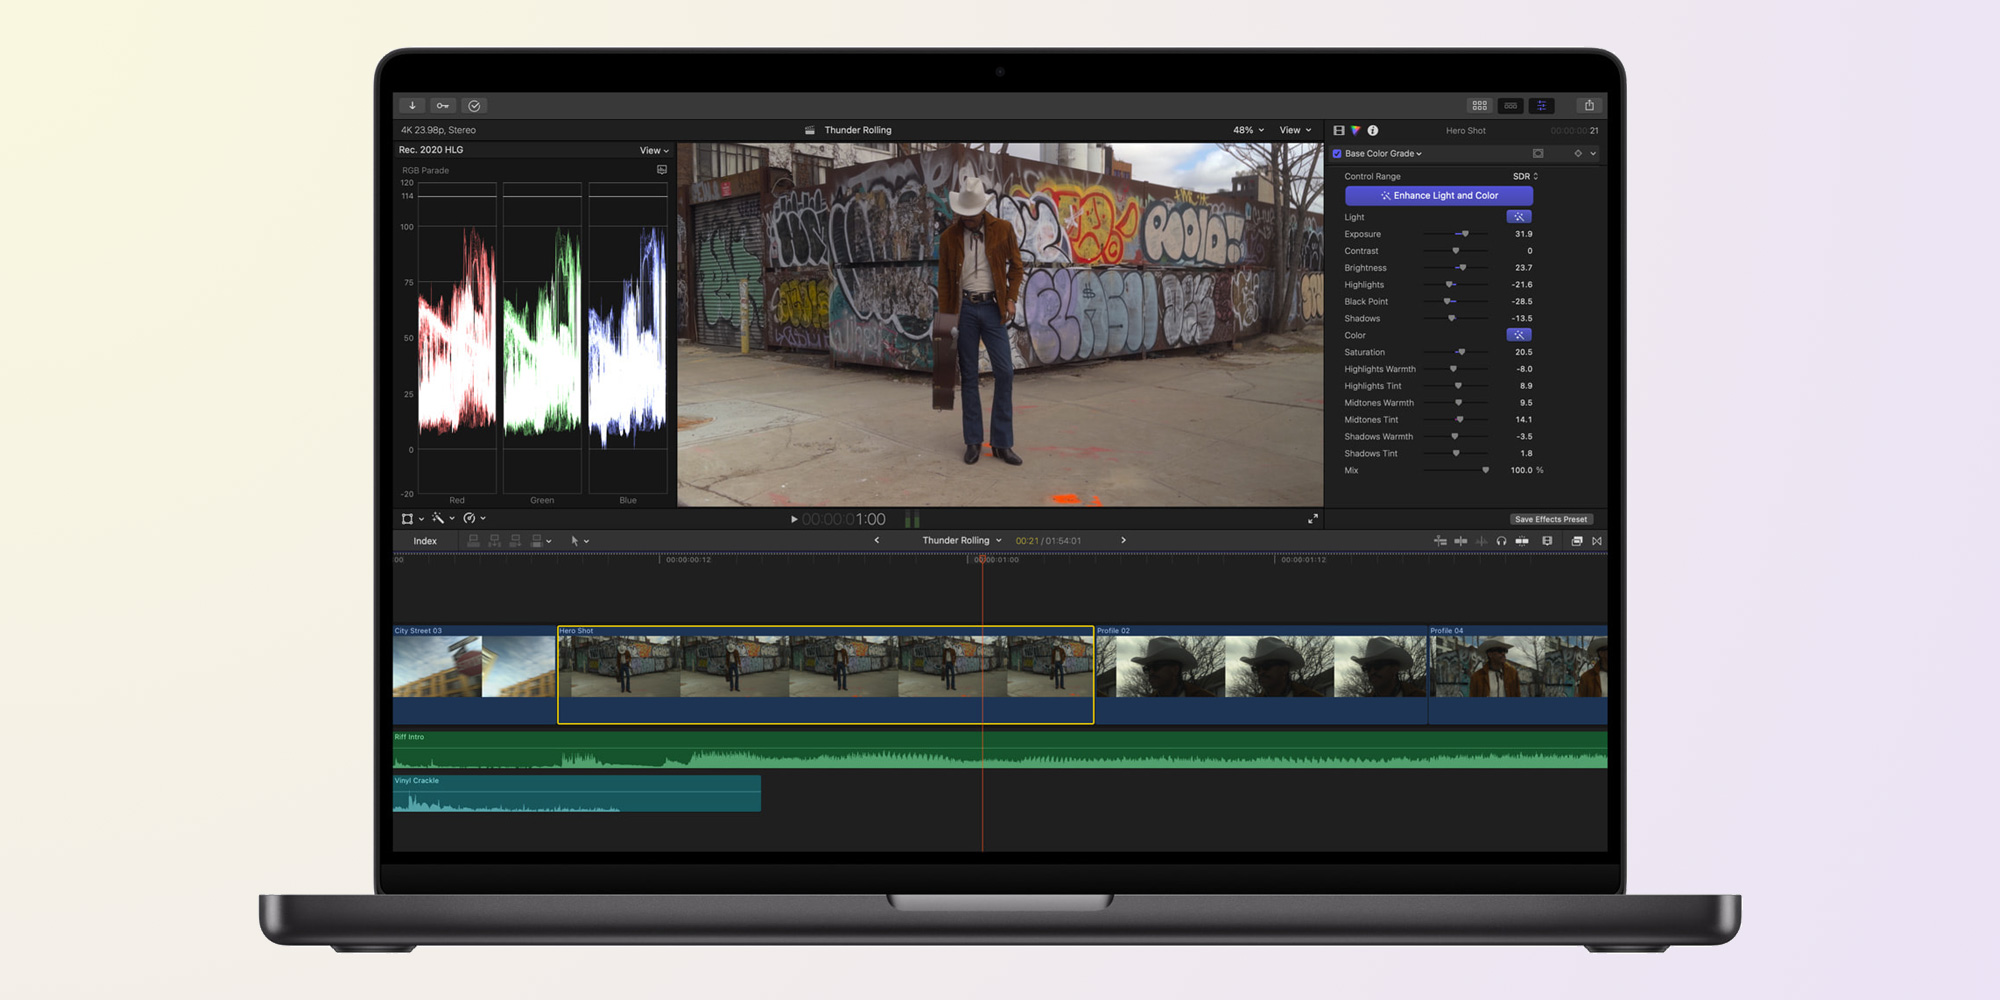
Task: Click the Info inspector icon
Action: pos(1373,131)
